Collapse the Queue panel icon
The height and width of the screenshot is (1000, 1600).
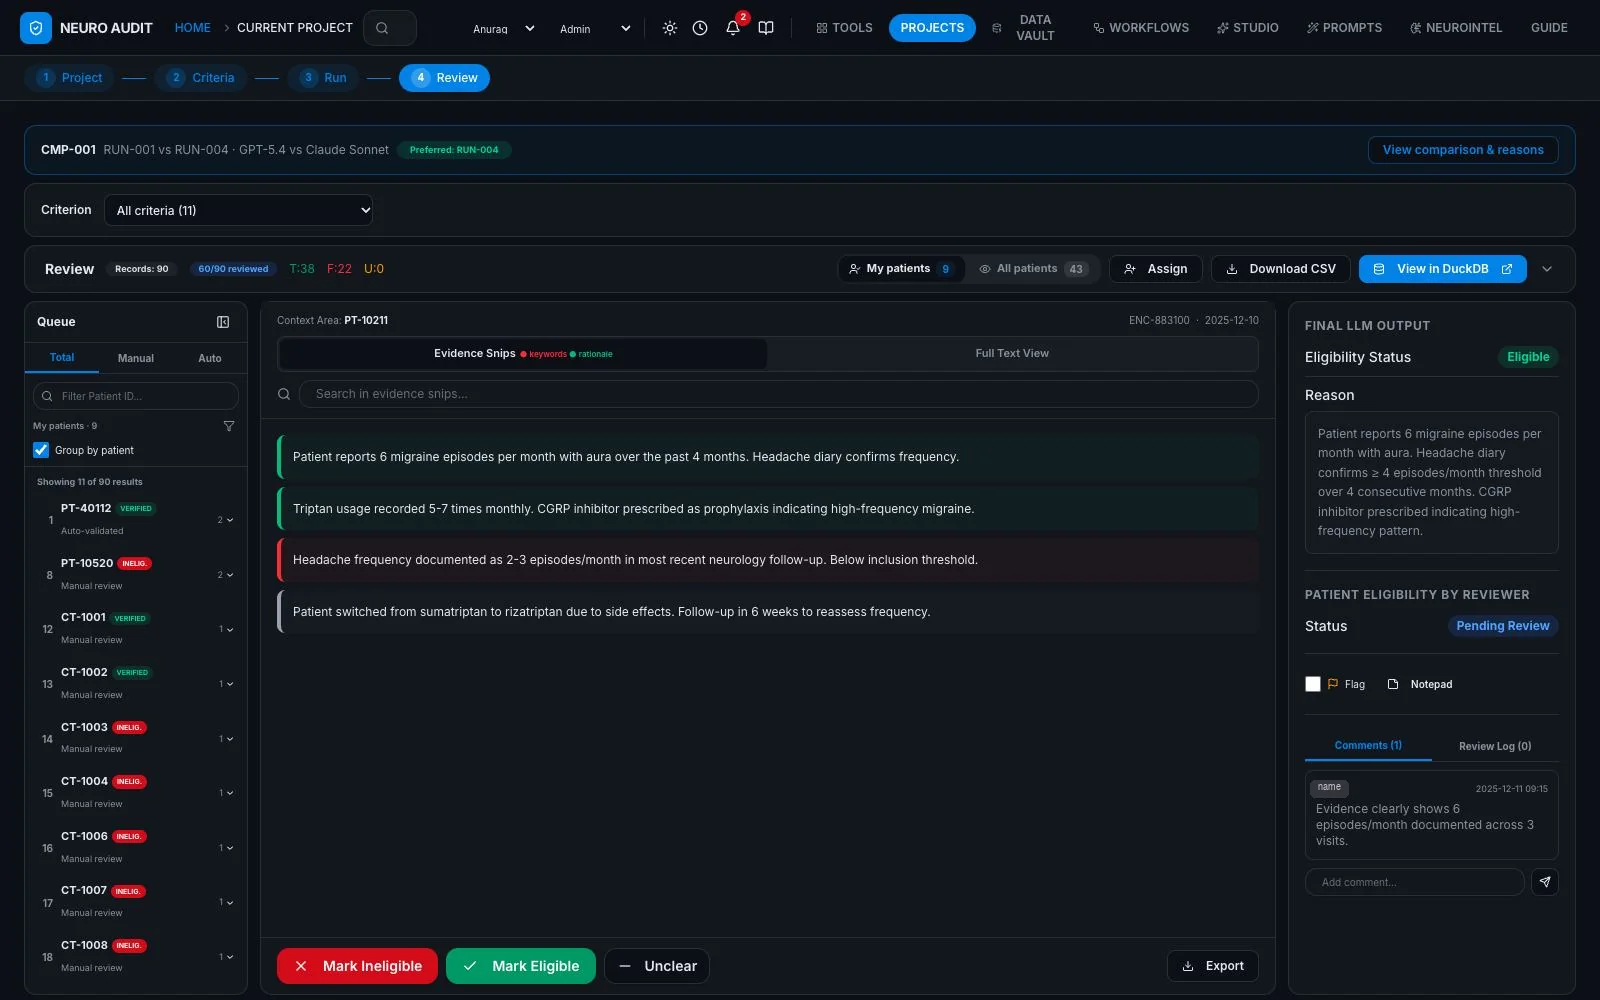pos(223,322)
